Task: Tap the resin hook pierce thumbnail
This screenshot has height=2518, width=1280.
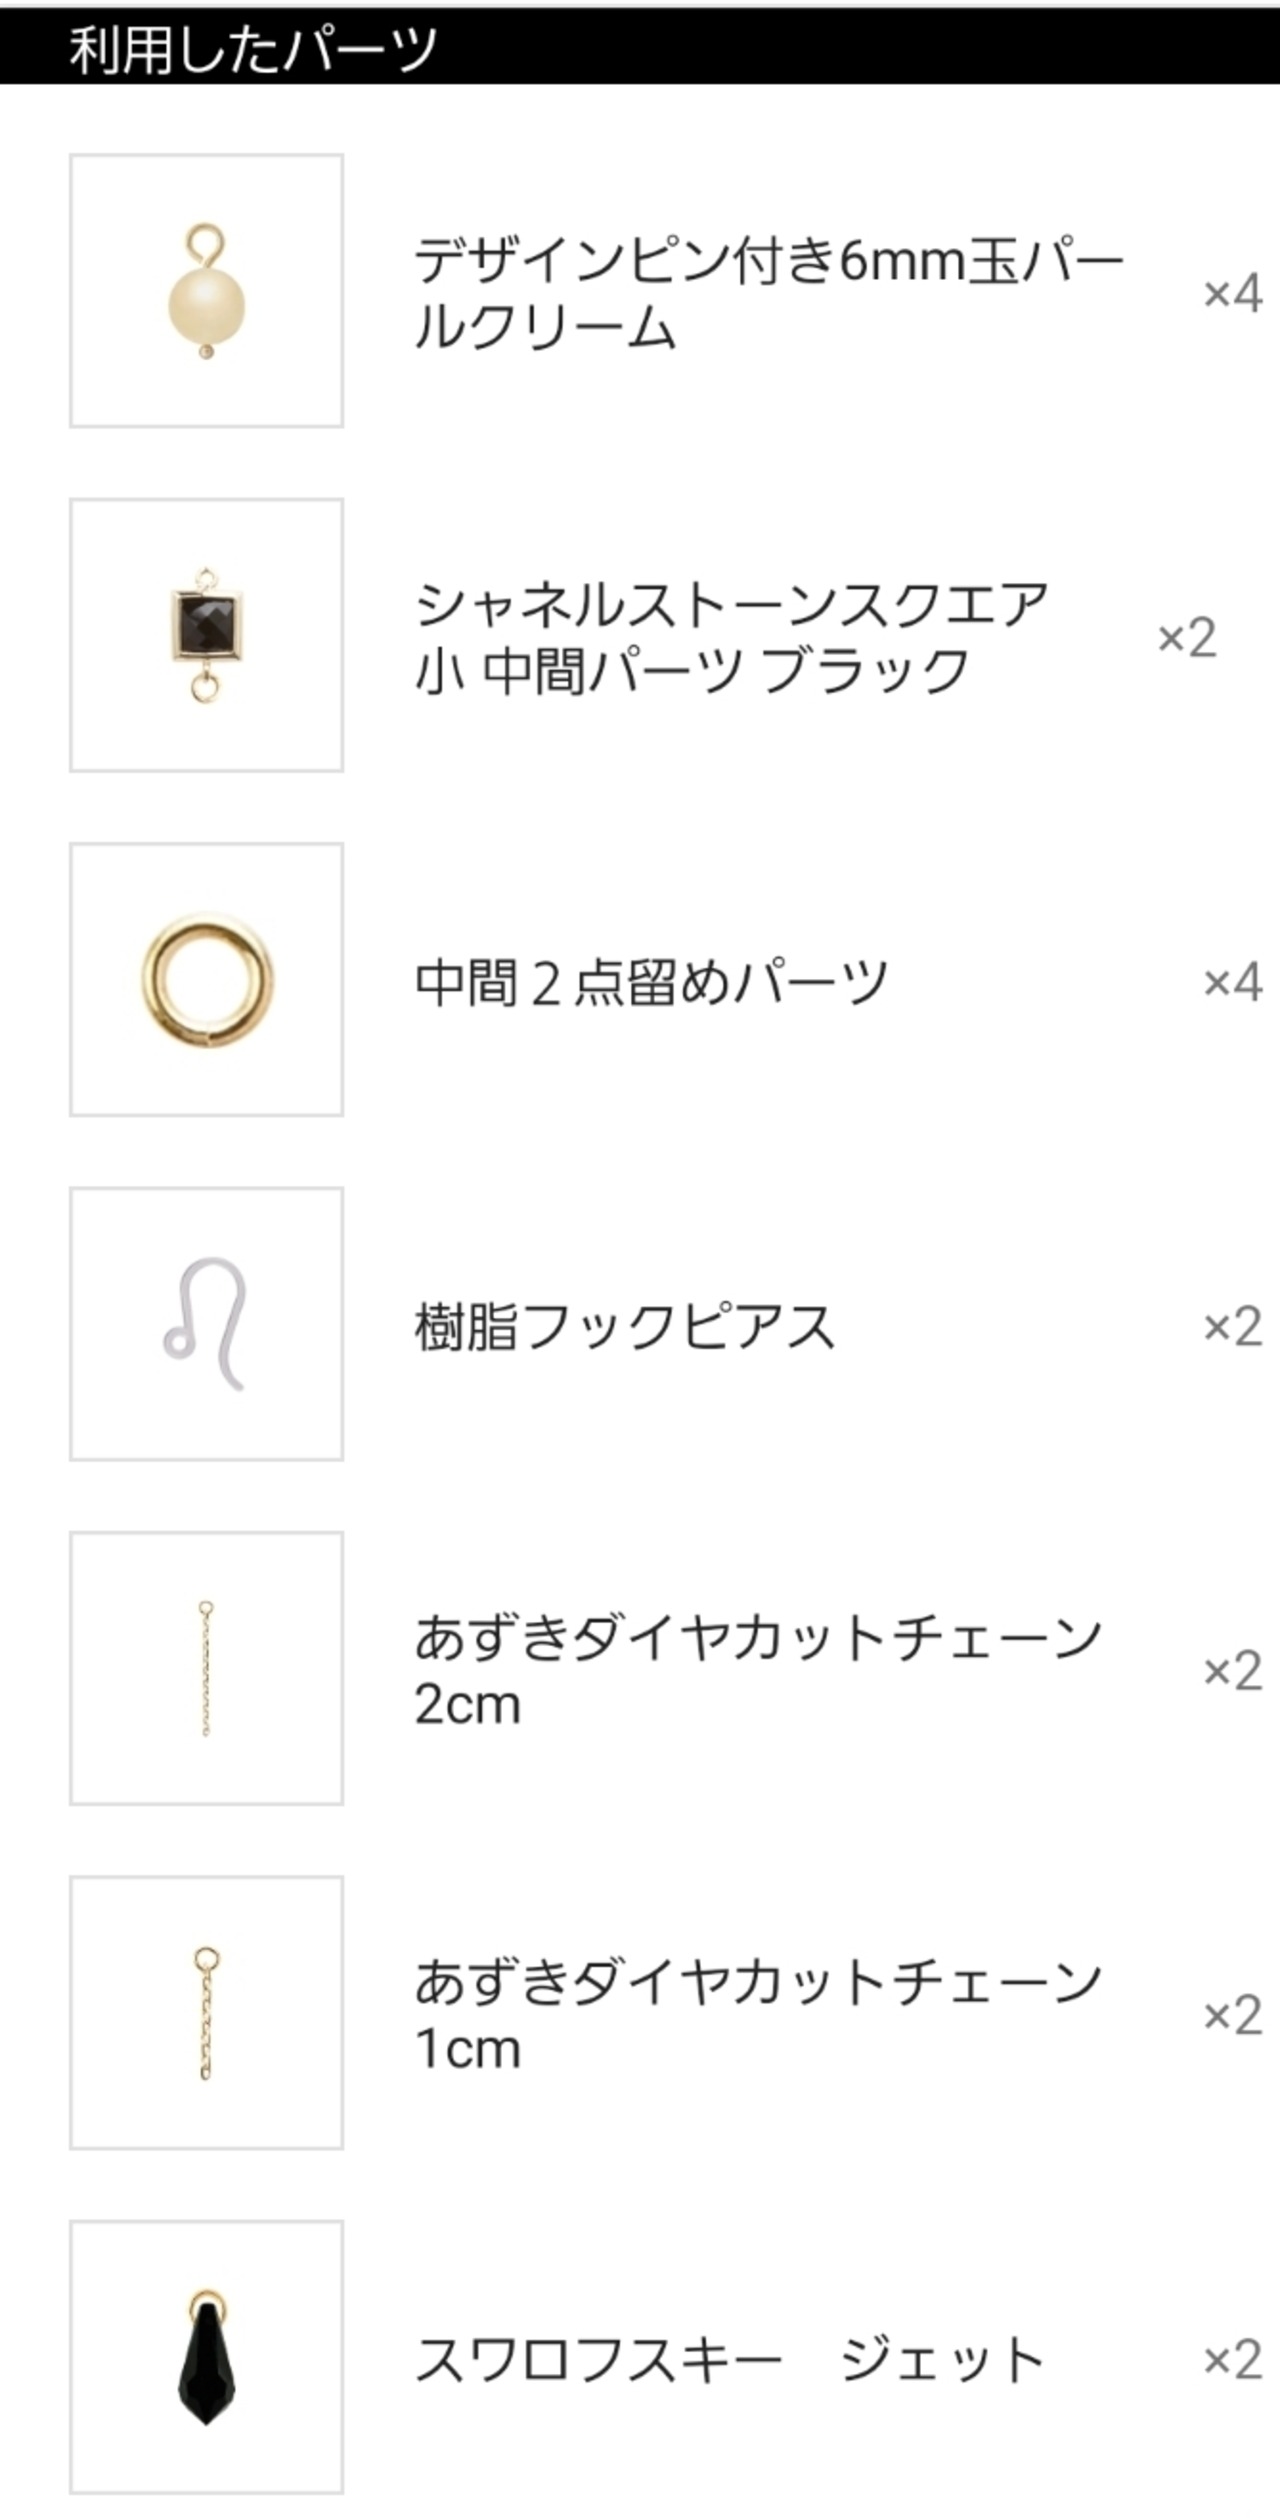Action: pos(206,1324)
